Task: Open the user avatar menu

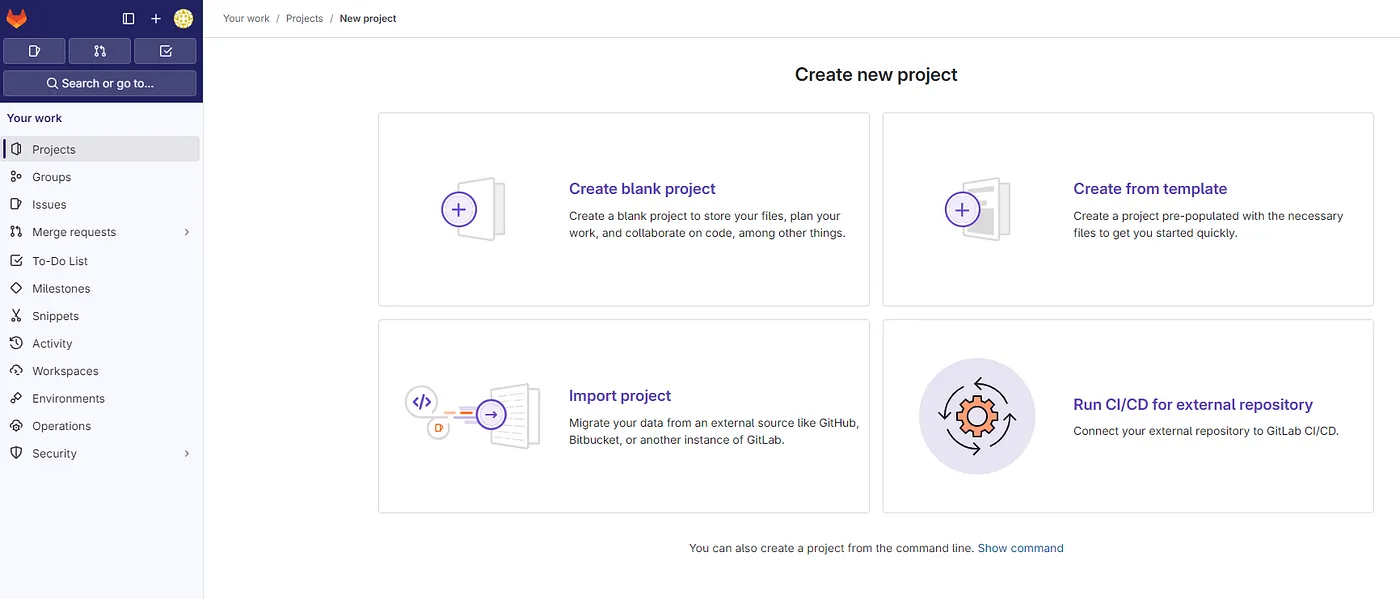Action: 183,19
